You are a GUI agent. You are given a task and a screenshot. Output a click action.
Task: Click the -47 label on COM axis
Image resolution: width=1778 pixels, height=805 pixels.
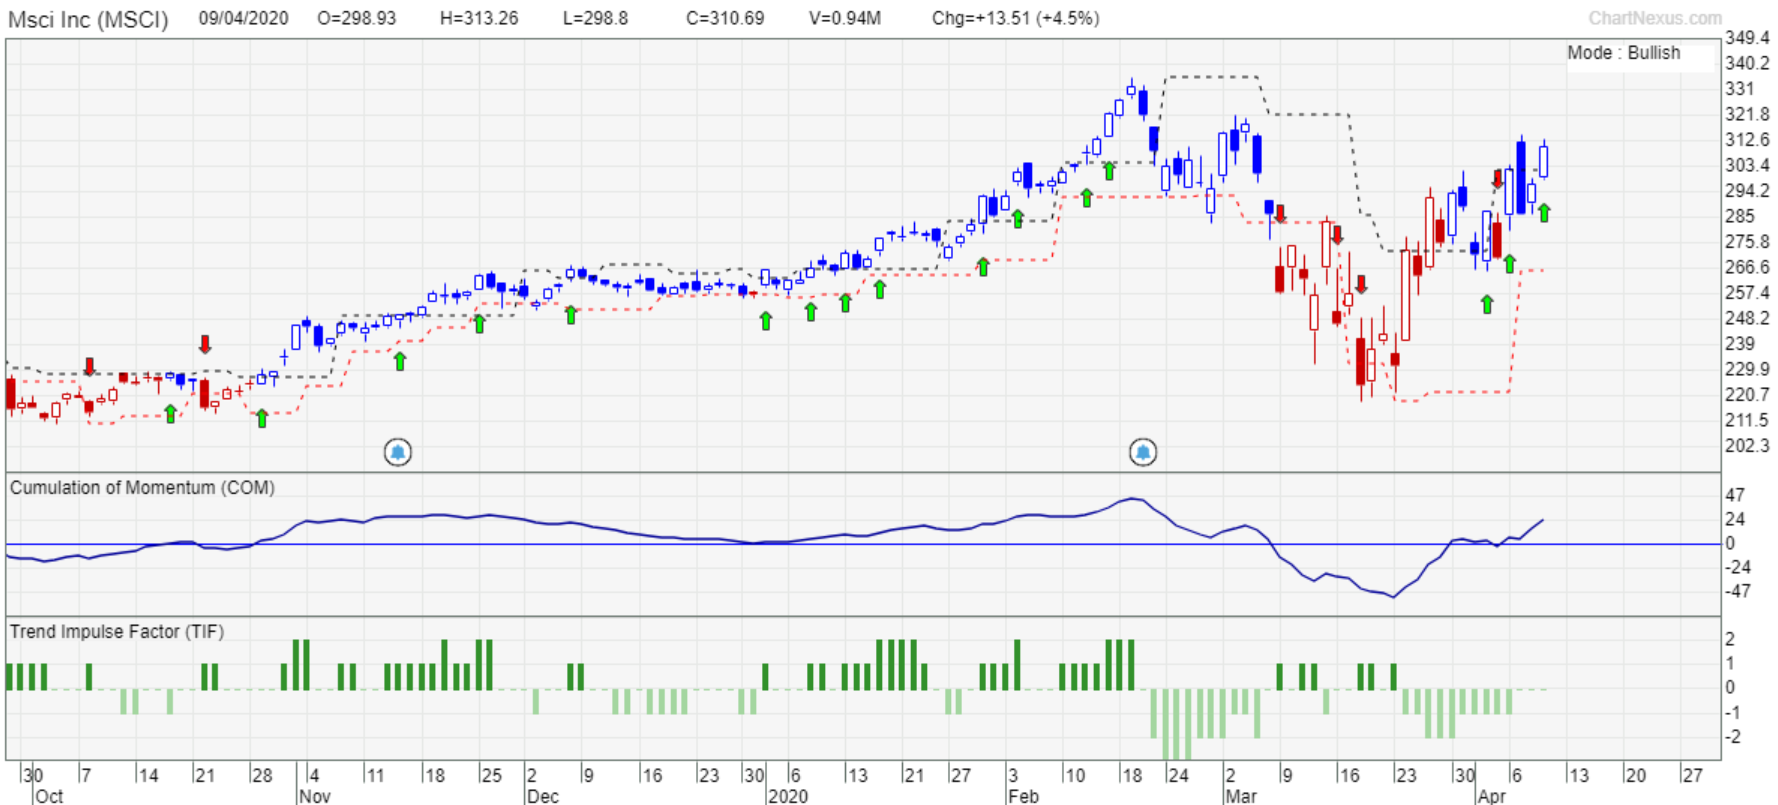click(1738, 591)
